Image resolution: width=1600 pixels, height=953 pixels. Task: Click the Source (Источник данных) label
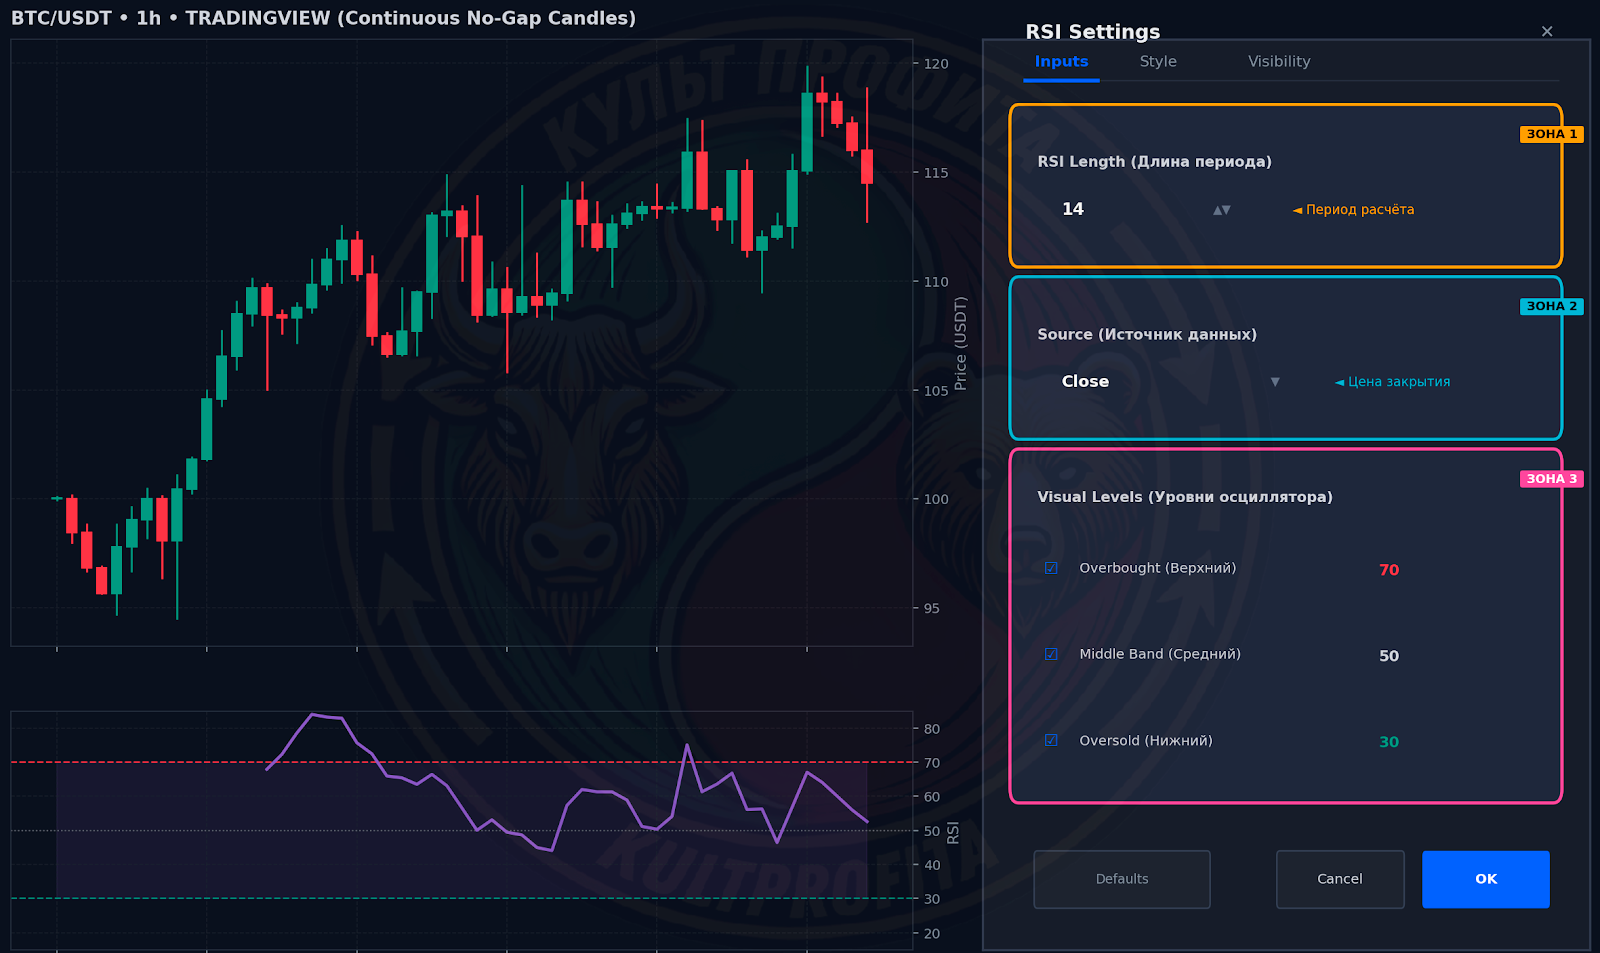click(1147, 335)
